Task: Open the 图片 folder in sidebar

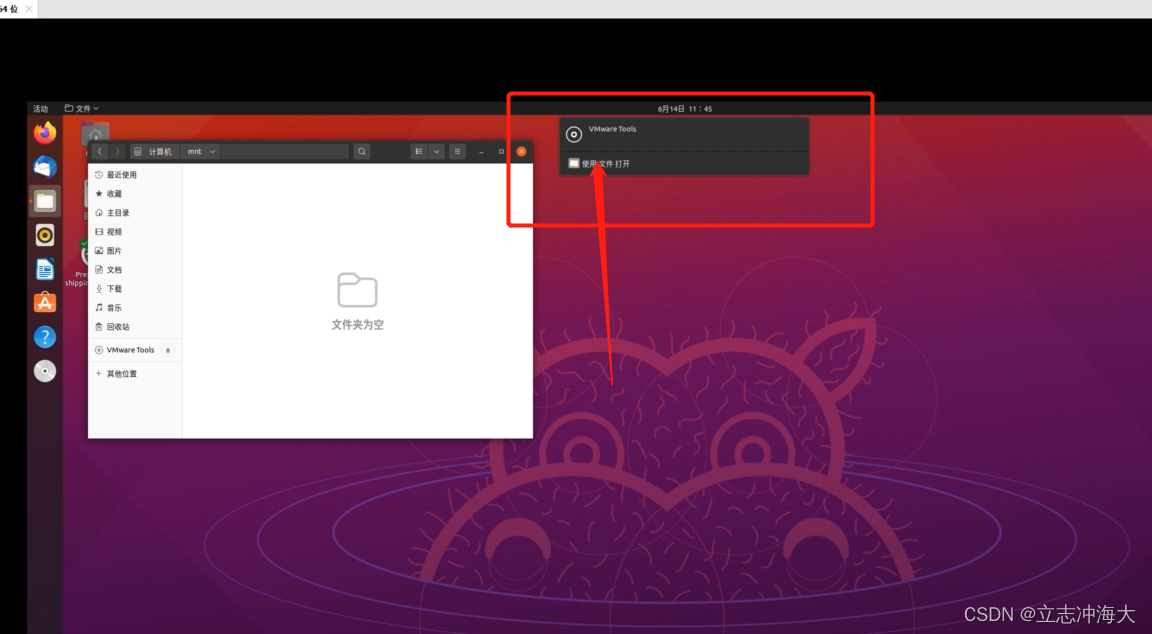Action: pos(135,251)
